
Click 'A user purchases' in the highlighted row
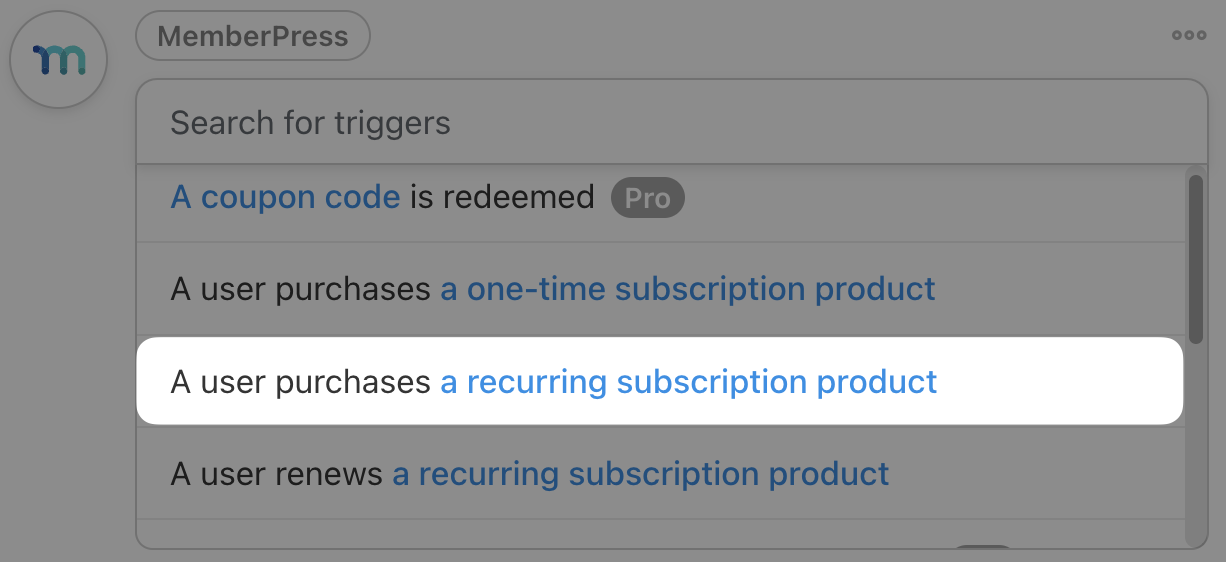(300, 382)
